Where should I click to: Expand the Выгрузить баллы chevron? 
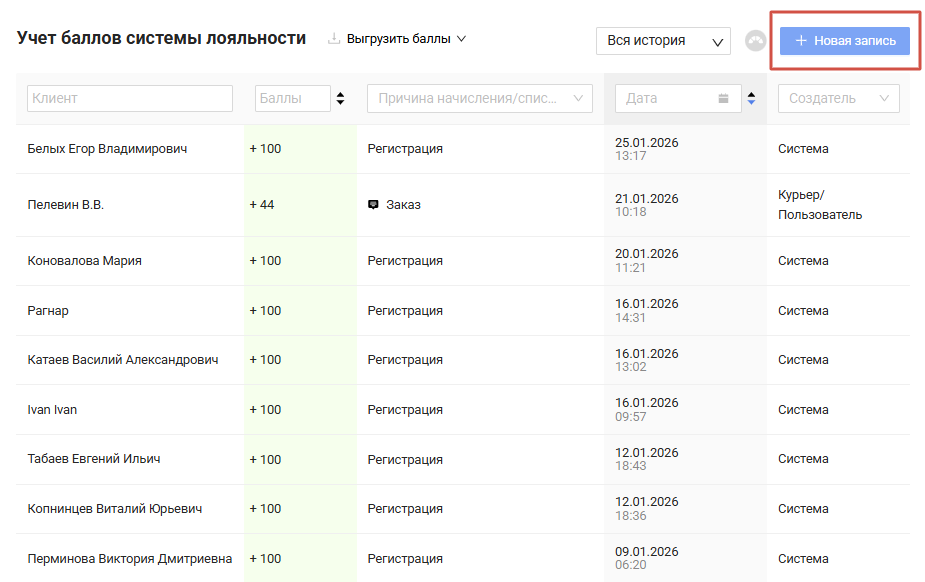coord(461,39)
